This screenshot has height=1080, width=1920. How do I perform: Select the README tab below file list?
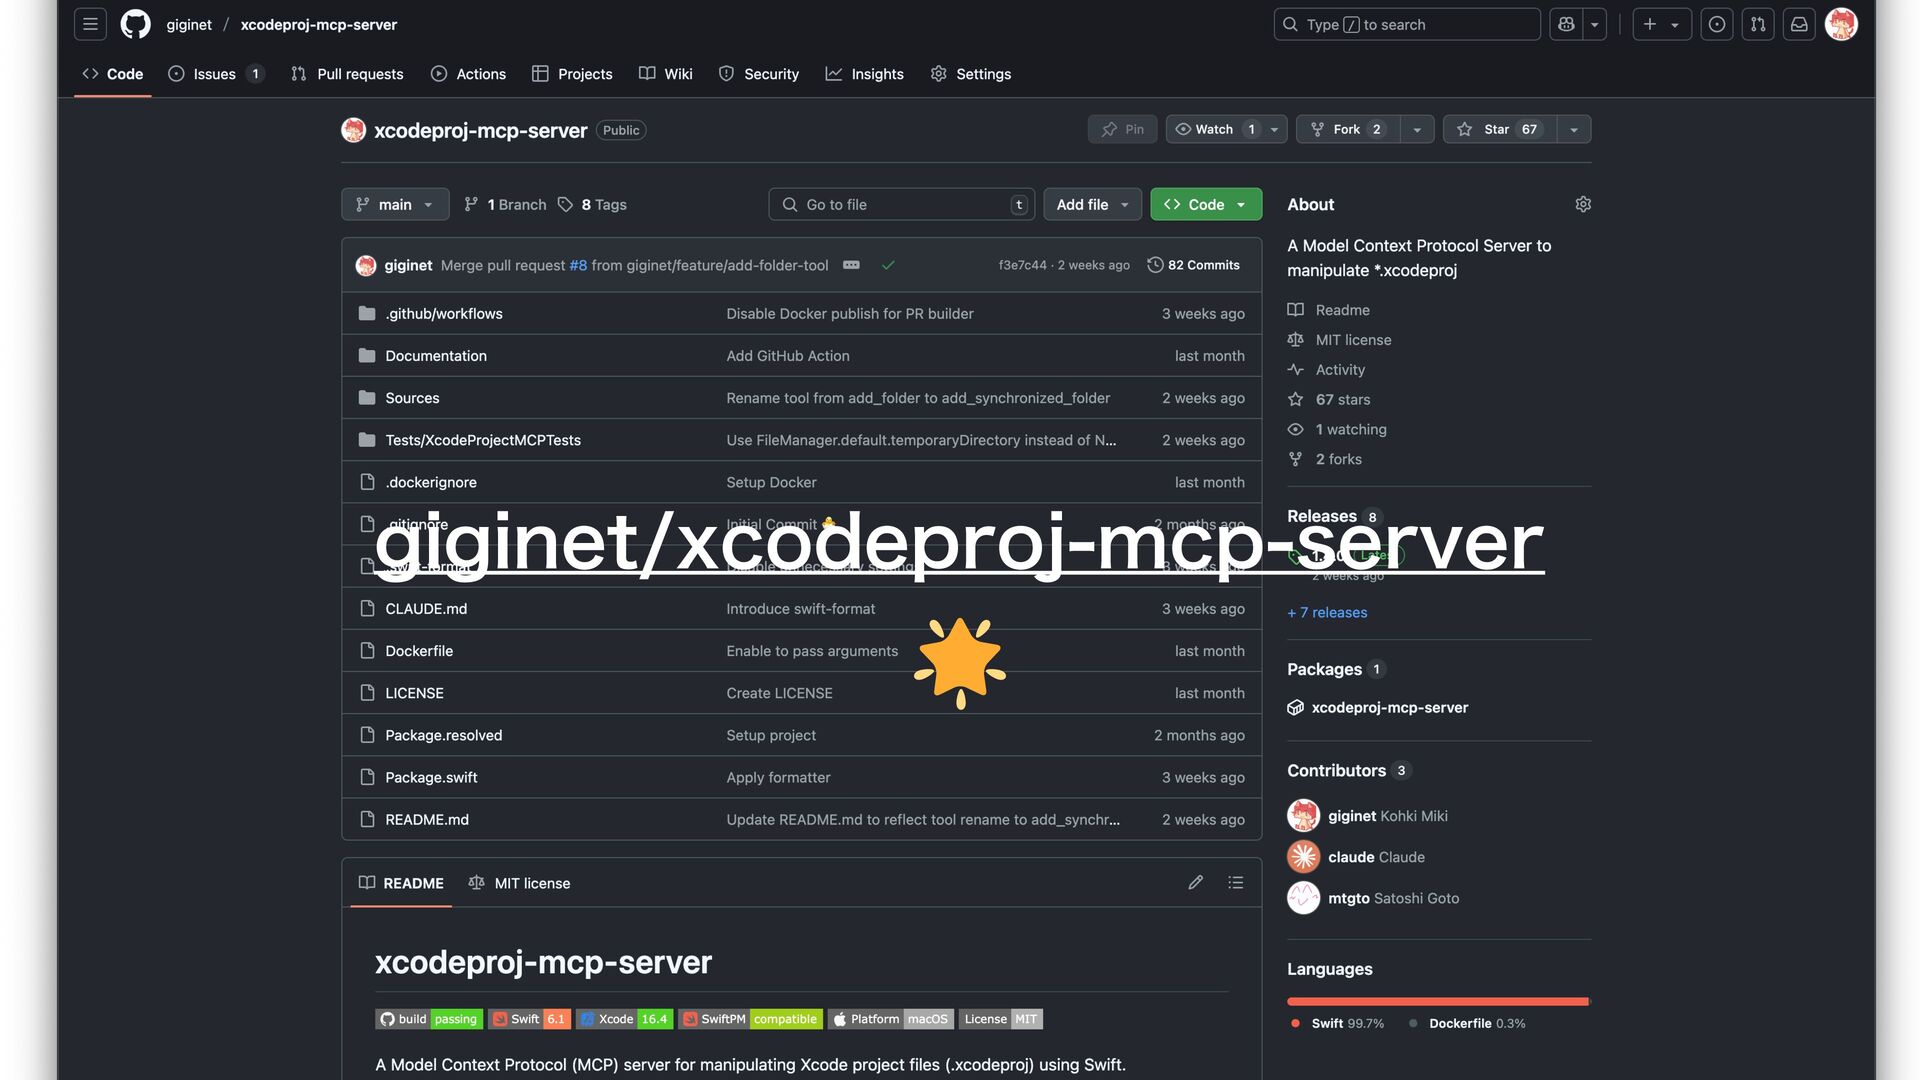click(401, 883)
